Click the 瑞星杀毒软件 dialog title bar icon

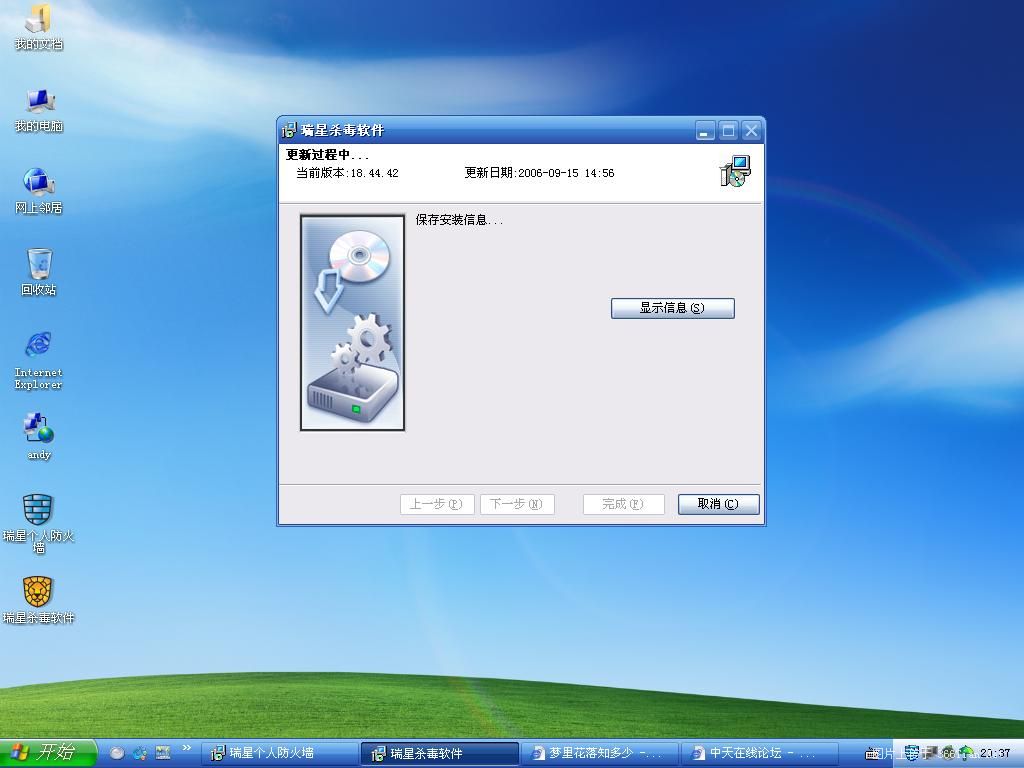click(x=289, y=130)
